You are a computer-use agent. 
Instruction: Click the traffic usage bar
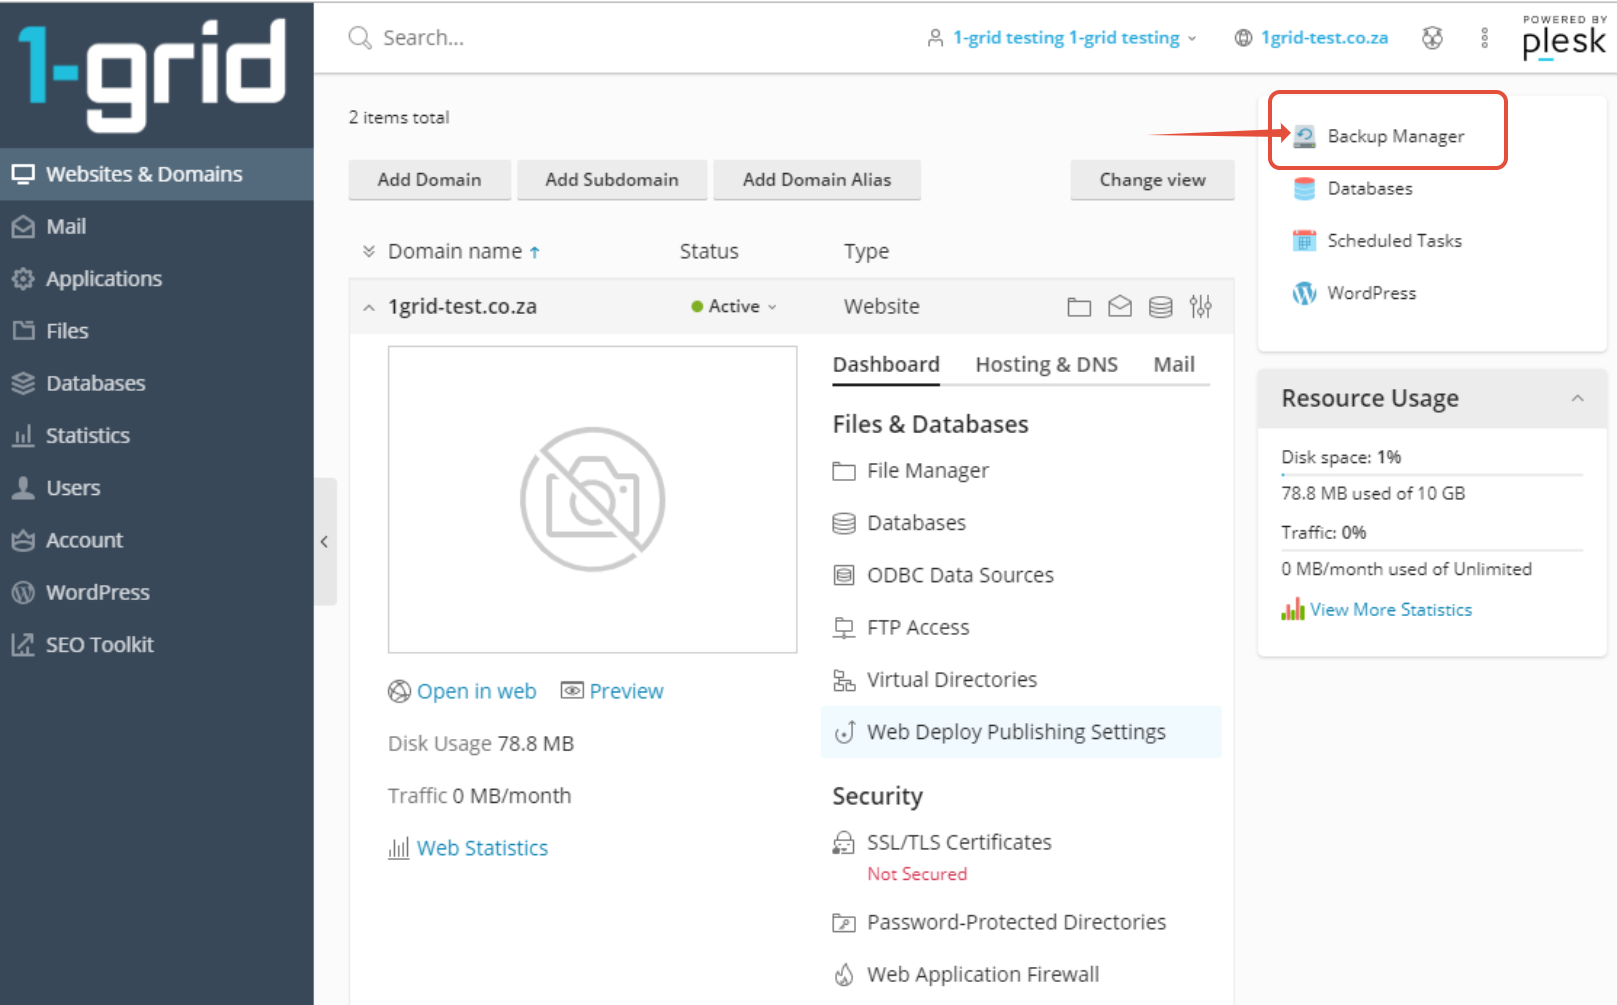pos(1432,550)
